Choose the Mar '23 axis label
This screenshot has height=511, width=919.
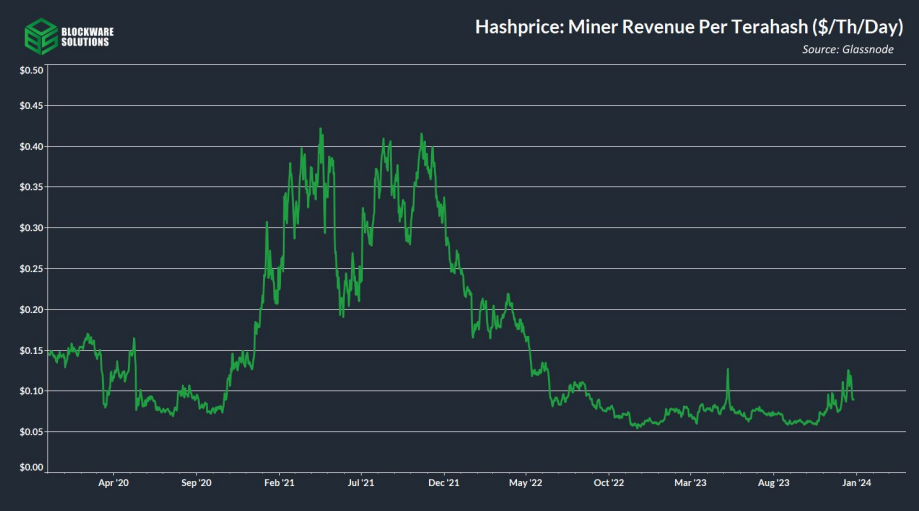click(690, 482)
